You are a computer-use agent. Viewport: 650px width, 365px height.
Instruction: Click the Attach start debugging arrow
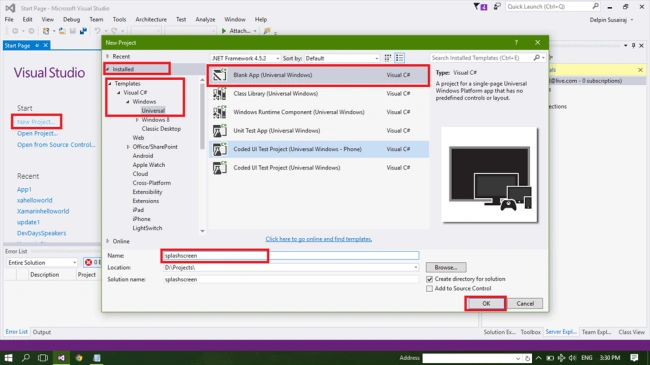[224, 31]
